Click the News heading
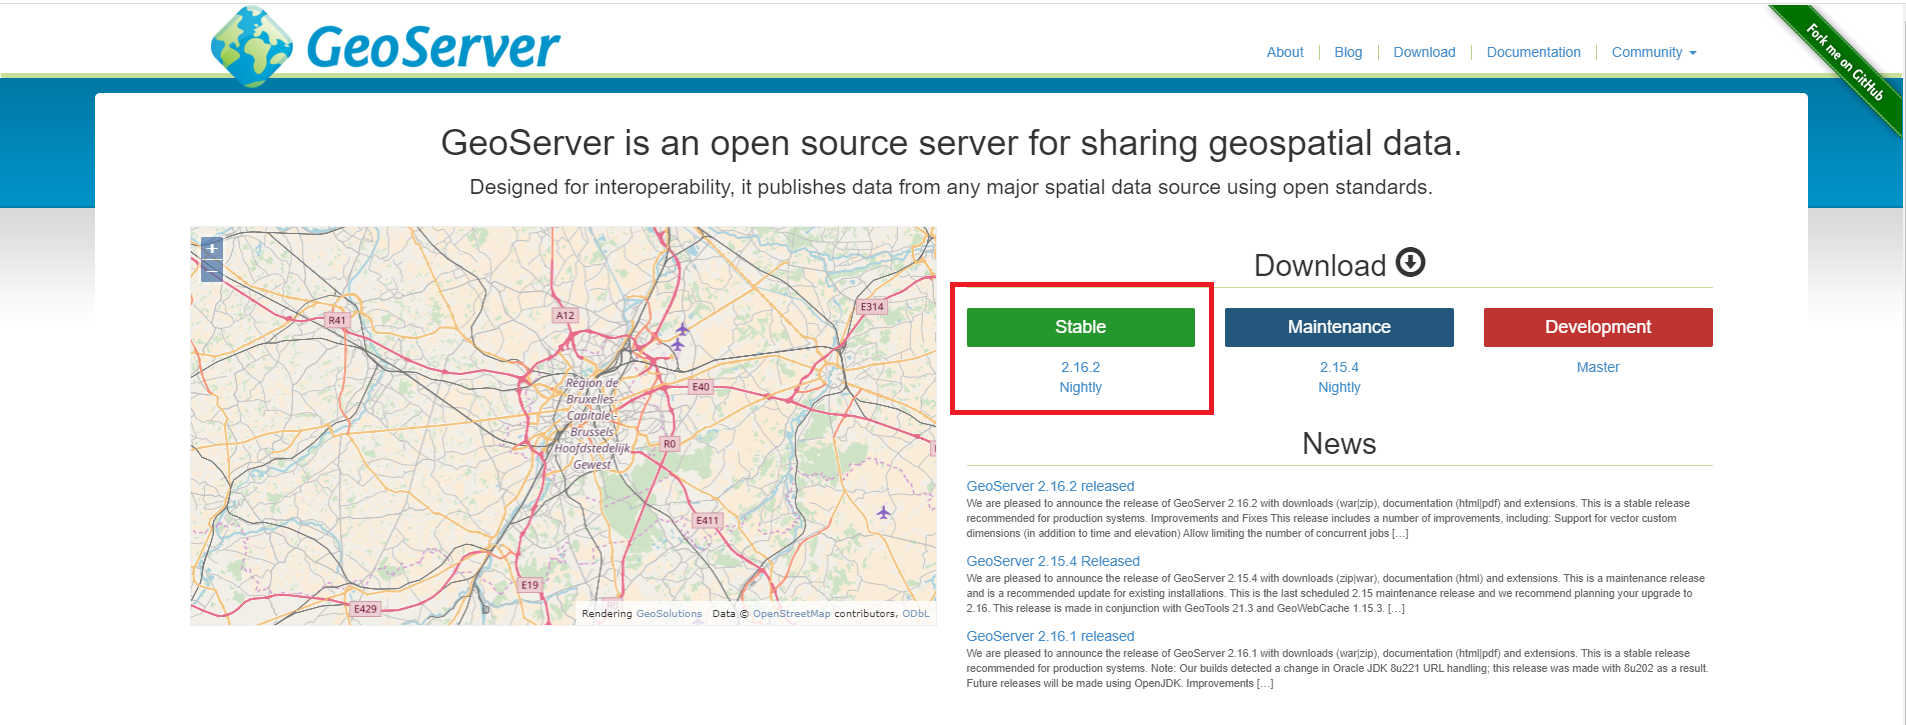 coord(1339,444)
